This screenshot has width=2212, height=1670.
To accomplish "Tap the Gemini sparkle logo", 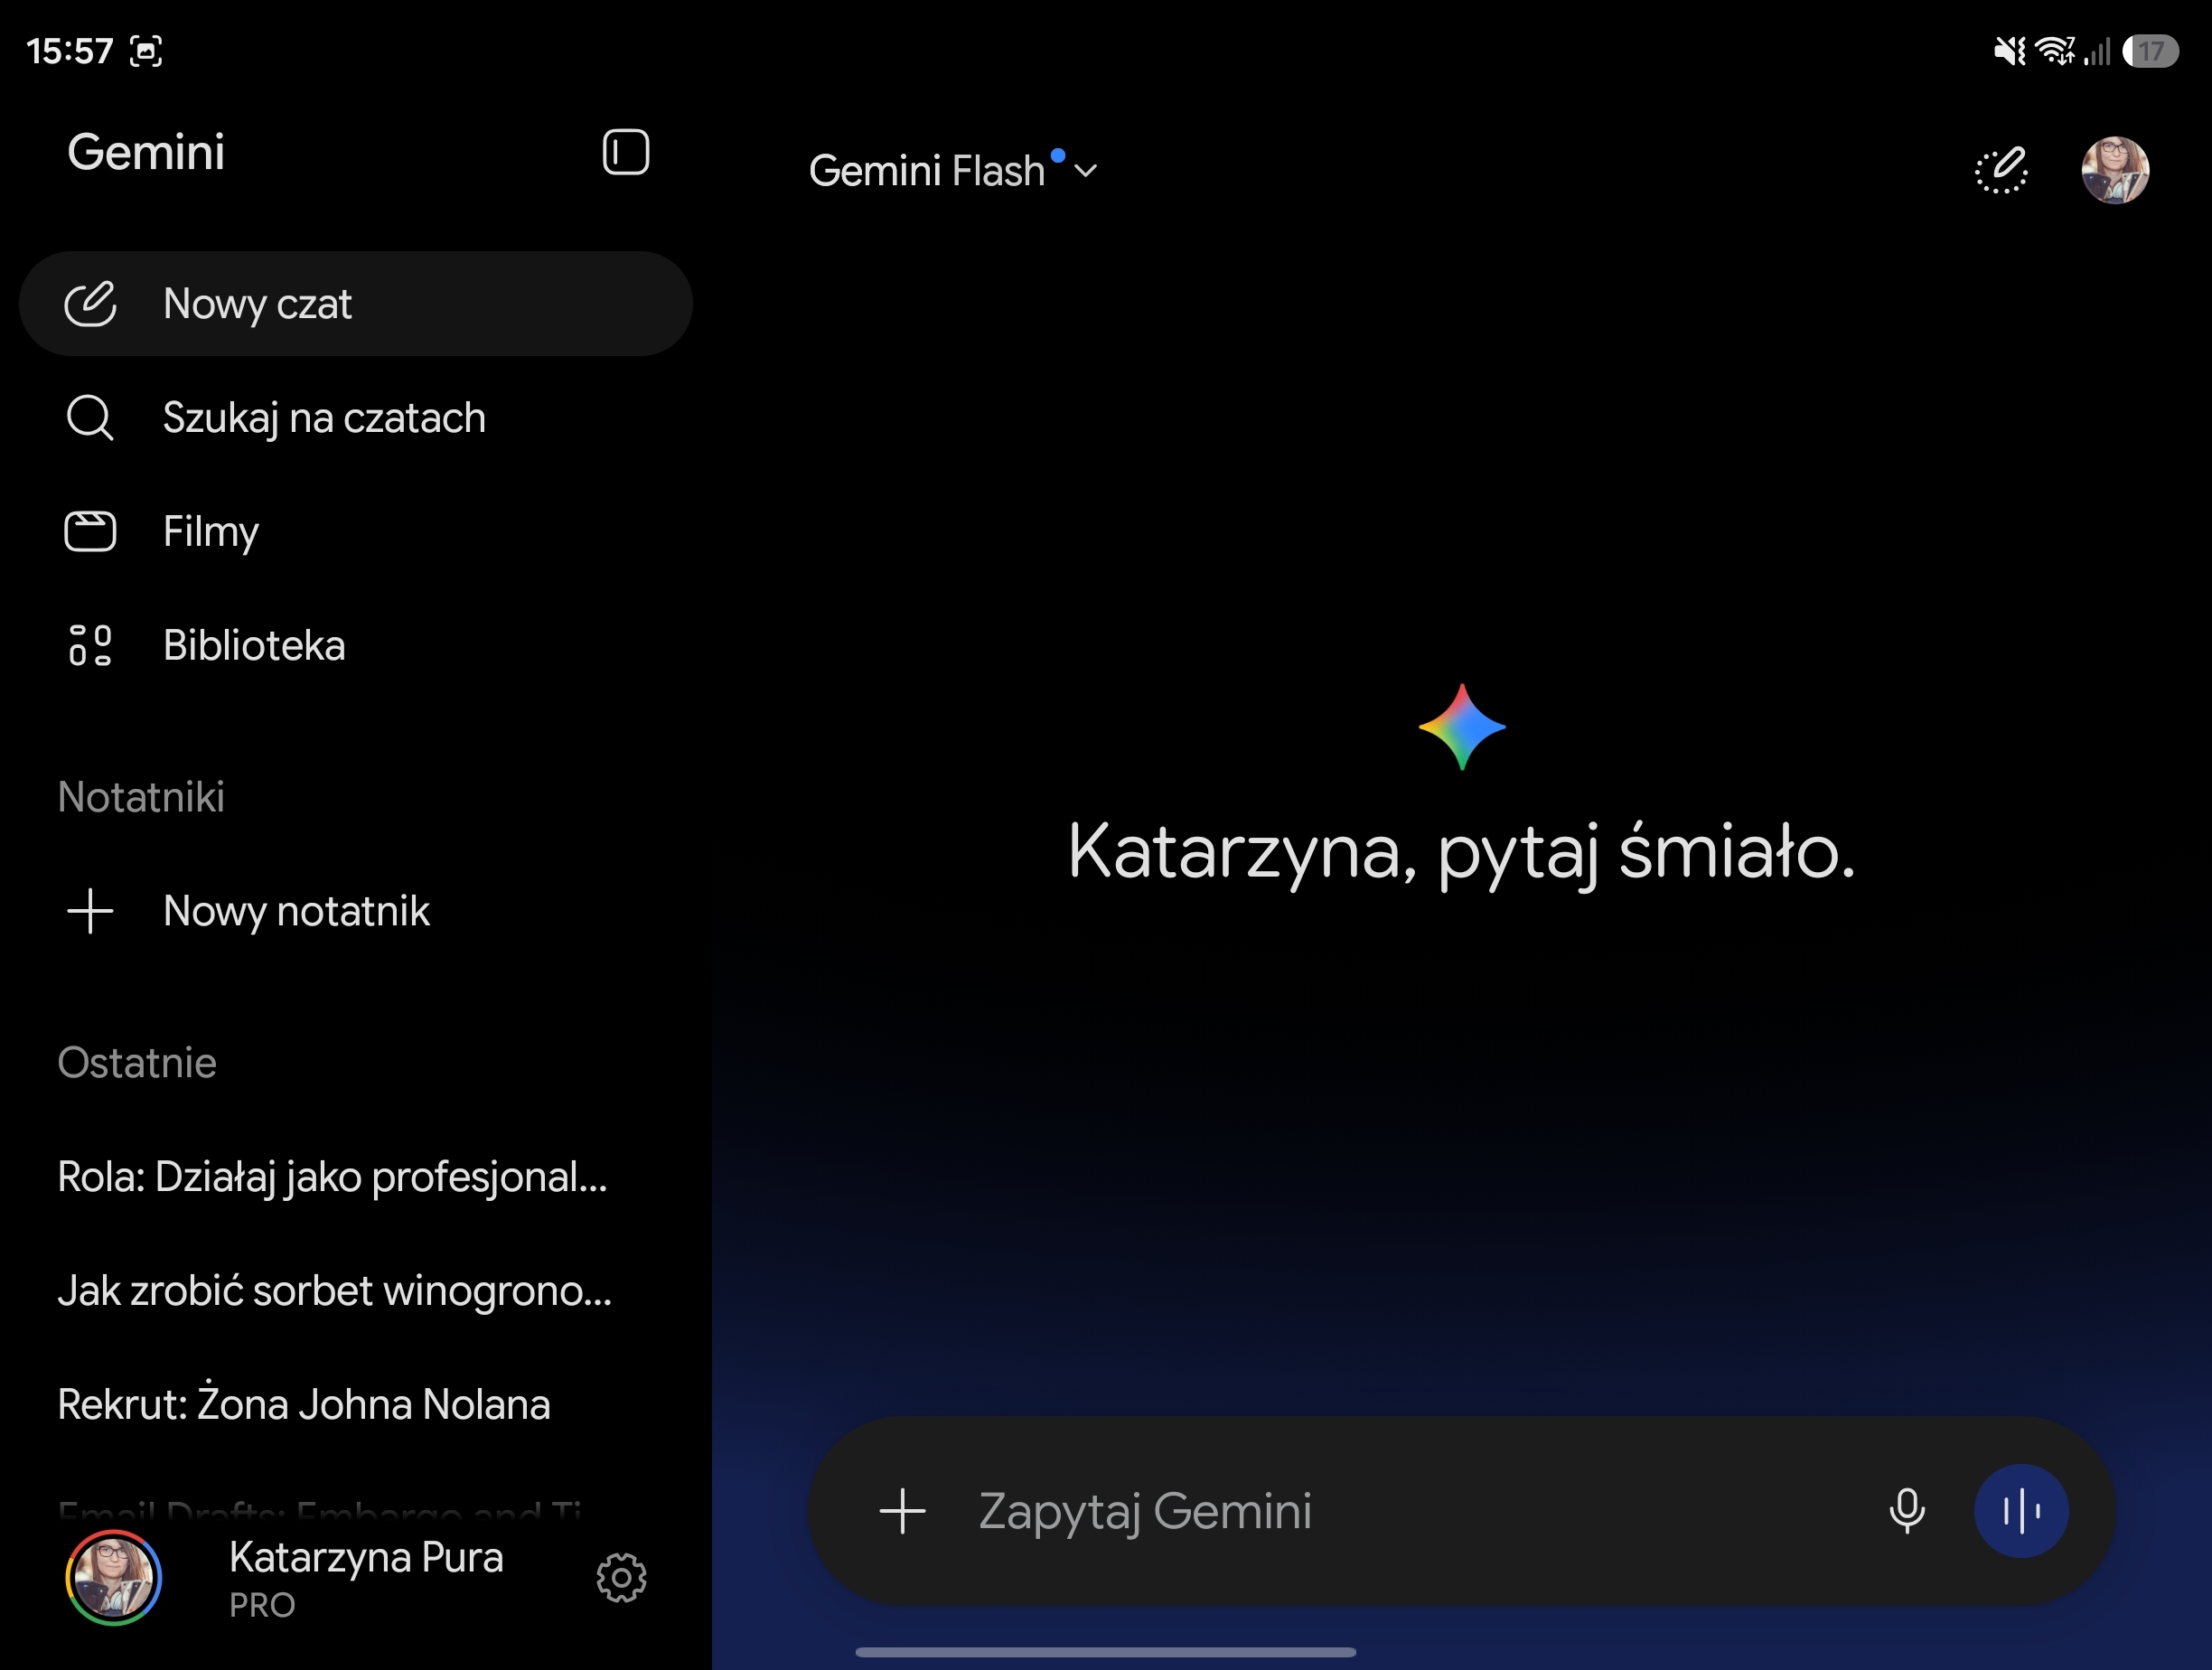I will pyautogui.click(x=1462, y=727).
